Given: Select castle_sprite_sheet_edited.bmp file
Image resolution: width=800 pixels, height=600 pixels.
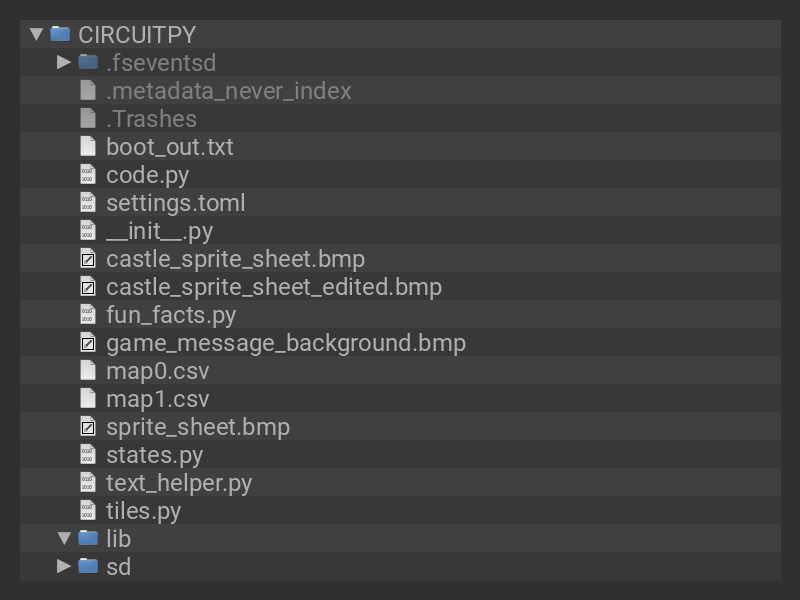Looking at the screenshot, I should coord(274,287).
